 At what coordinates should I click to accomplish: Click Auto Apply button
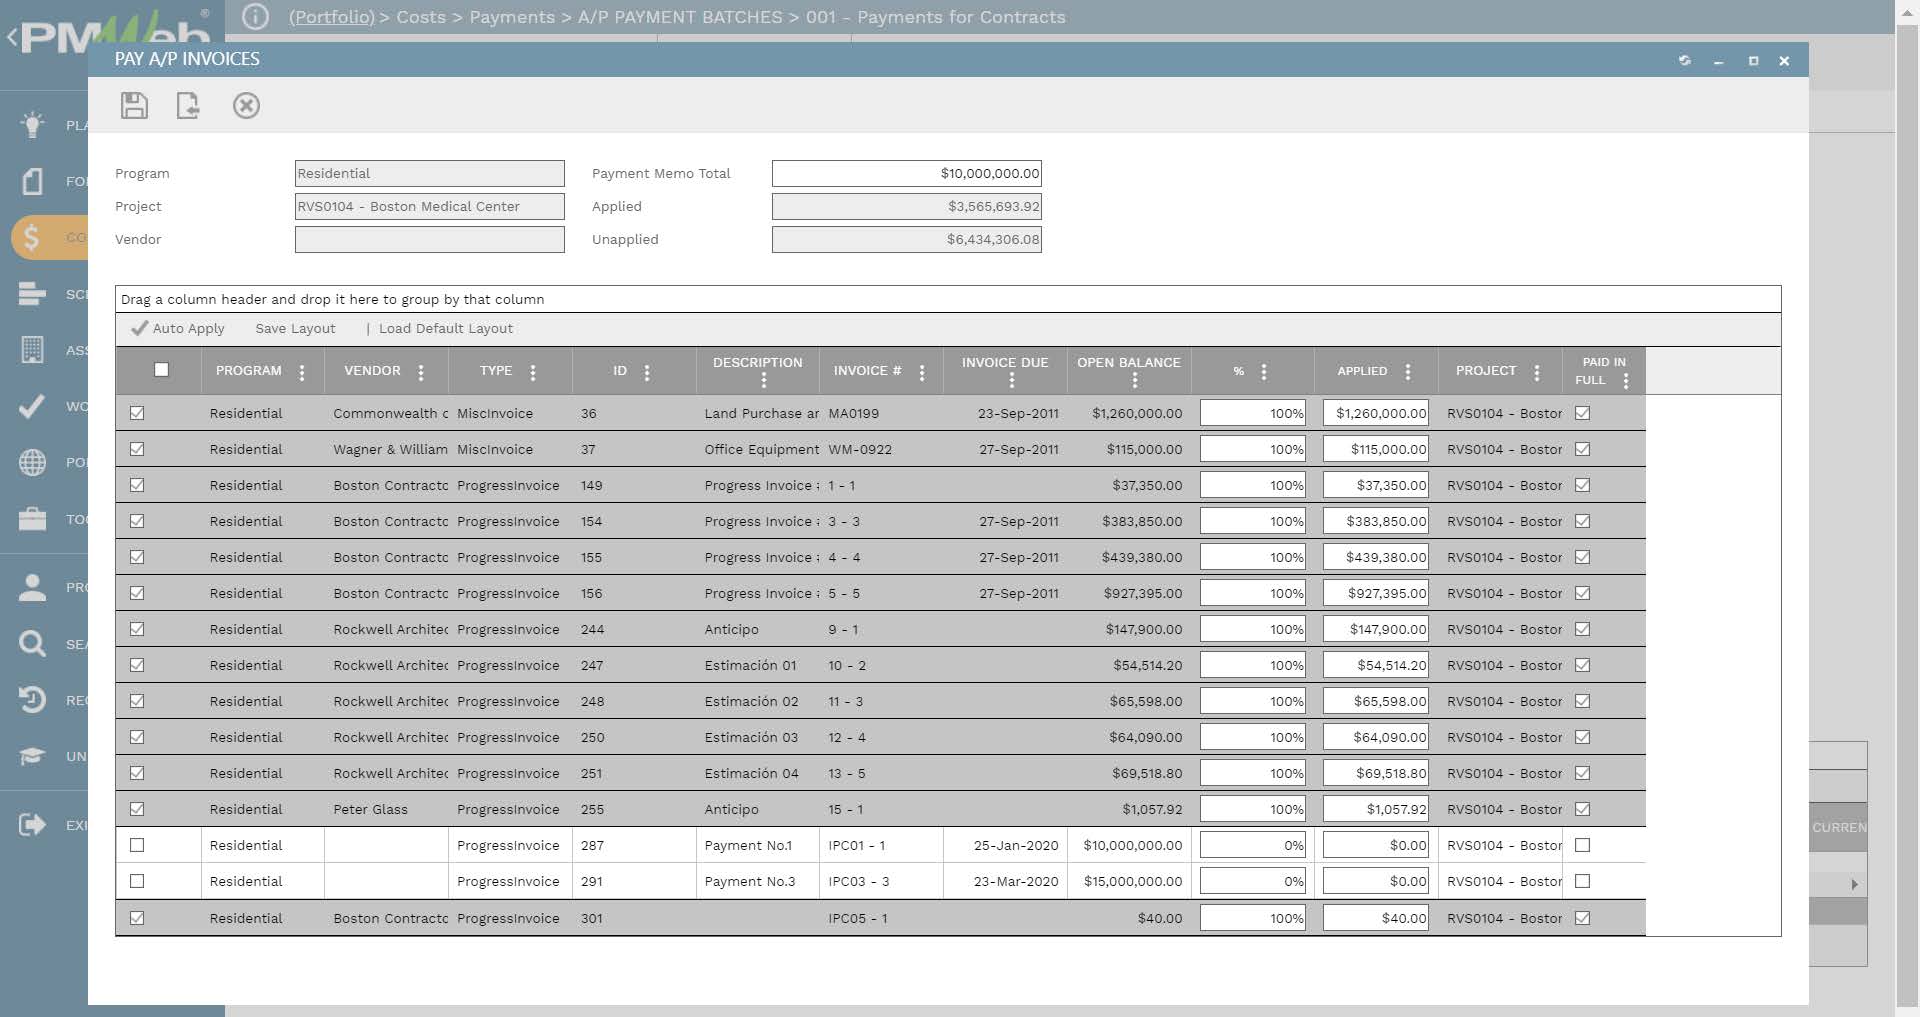point(178,328)
